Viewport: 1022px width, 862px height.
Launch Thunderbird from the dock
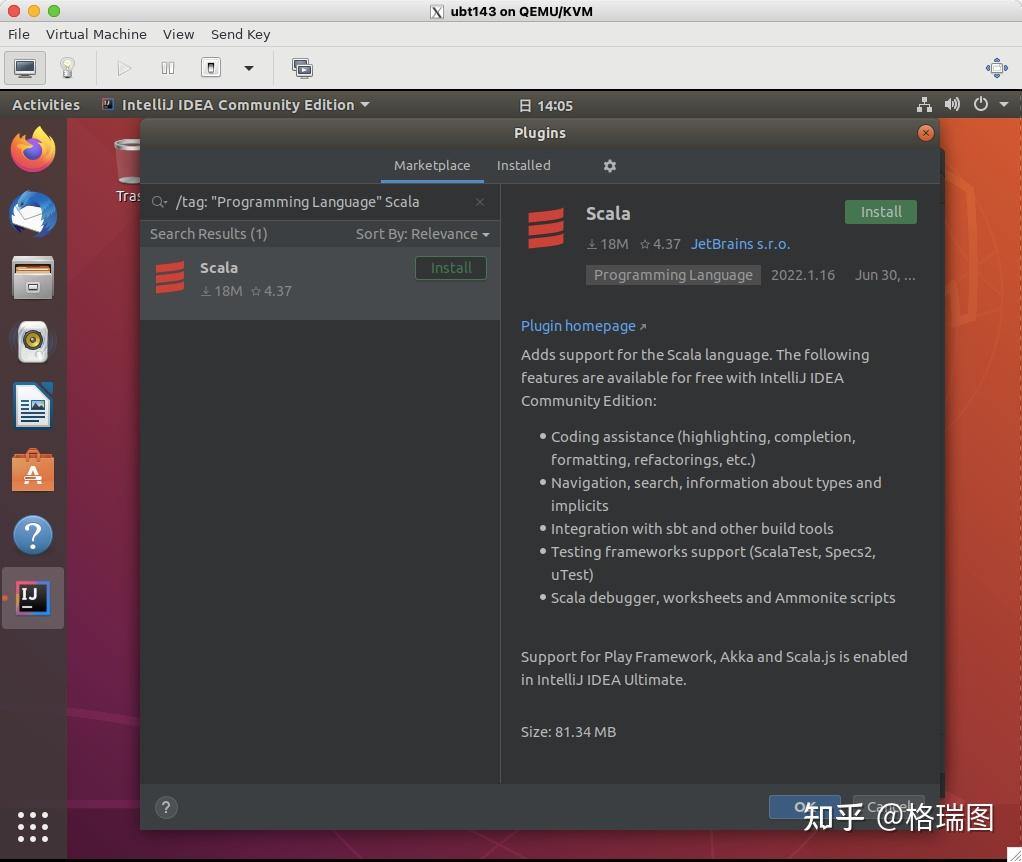click(33, 214)
